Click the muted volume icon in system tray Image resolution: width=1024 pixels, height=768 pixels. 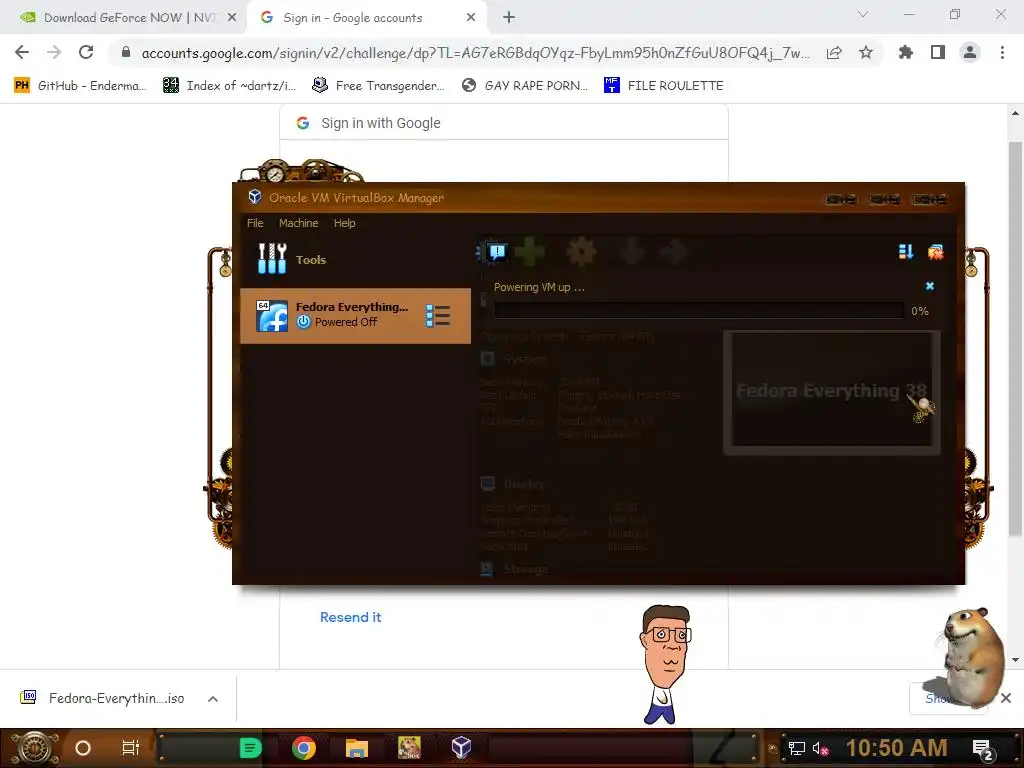820,748
